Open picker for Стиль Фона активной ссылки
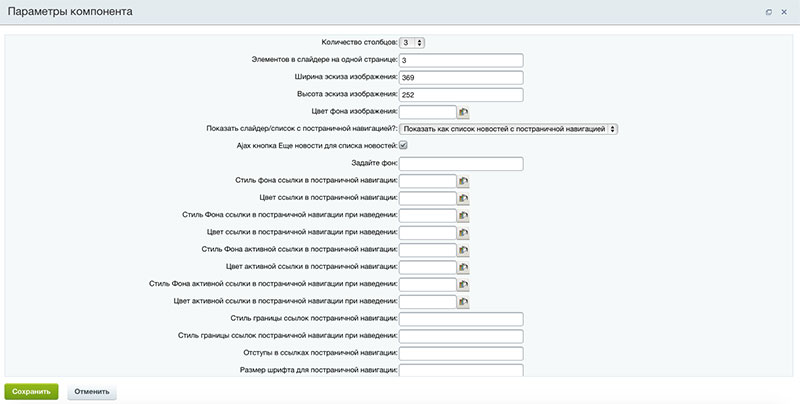 [464, 249]
